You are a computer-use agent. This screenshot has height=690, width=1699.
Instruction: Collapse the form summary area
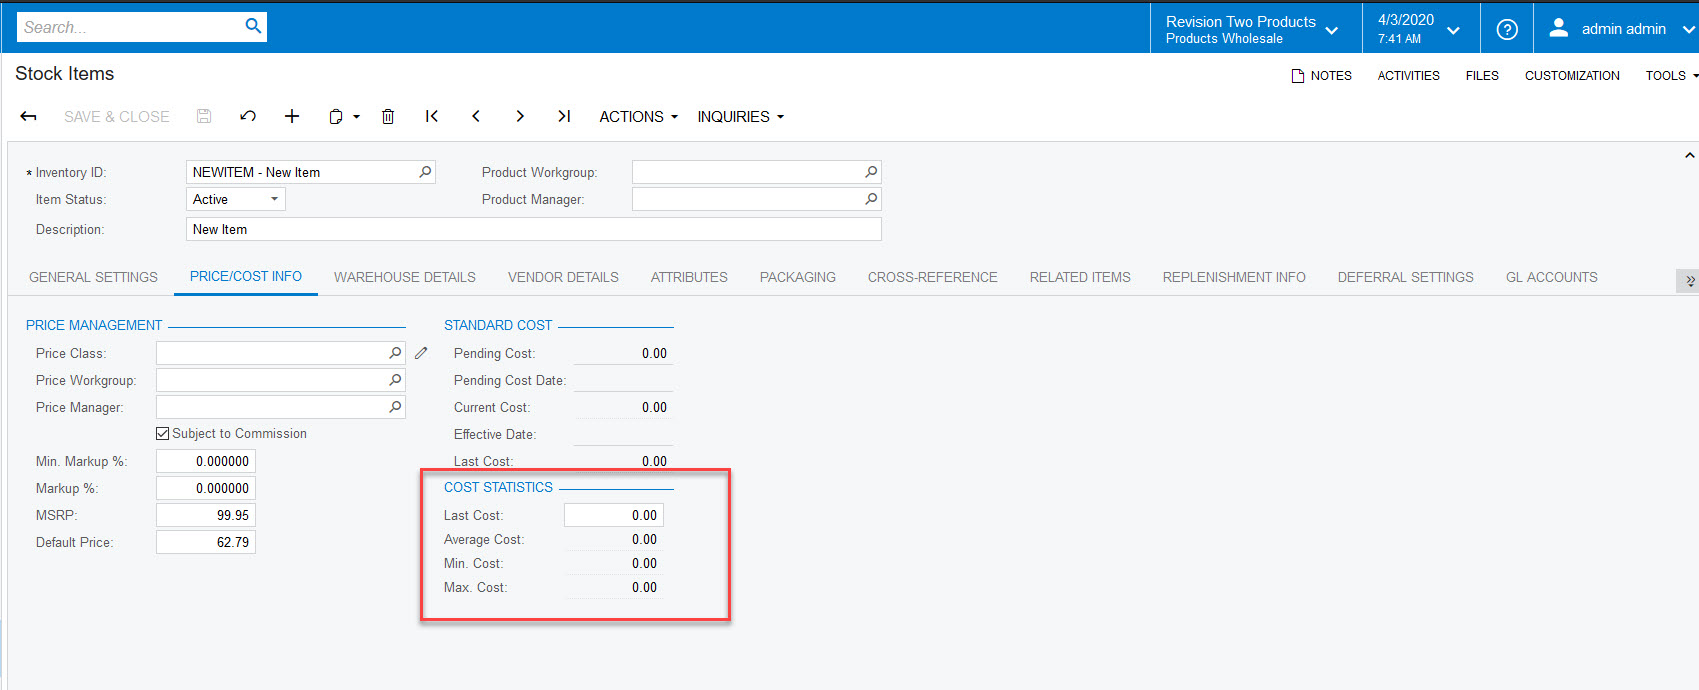[x=1689, y=156]
